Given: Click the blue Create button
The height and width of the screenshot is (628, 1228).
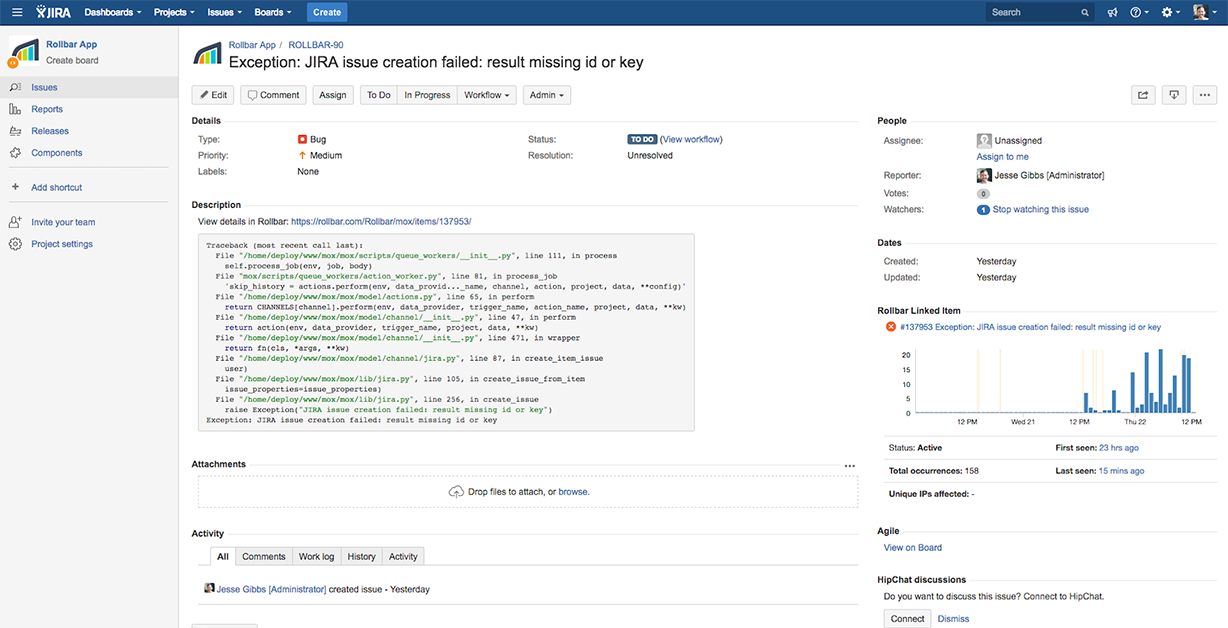Looking at the screenshot, I should point(326,12).
